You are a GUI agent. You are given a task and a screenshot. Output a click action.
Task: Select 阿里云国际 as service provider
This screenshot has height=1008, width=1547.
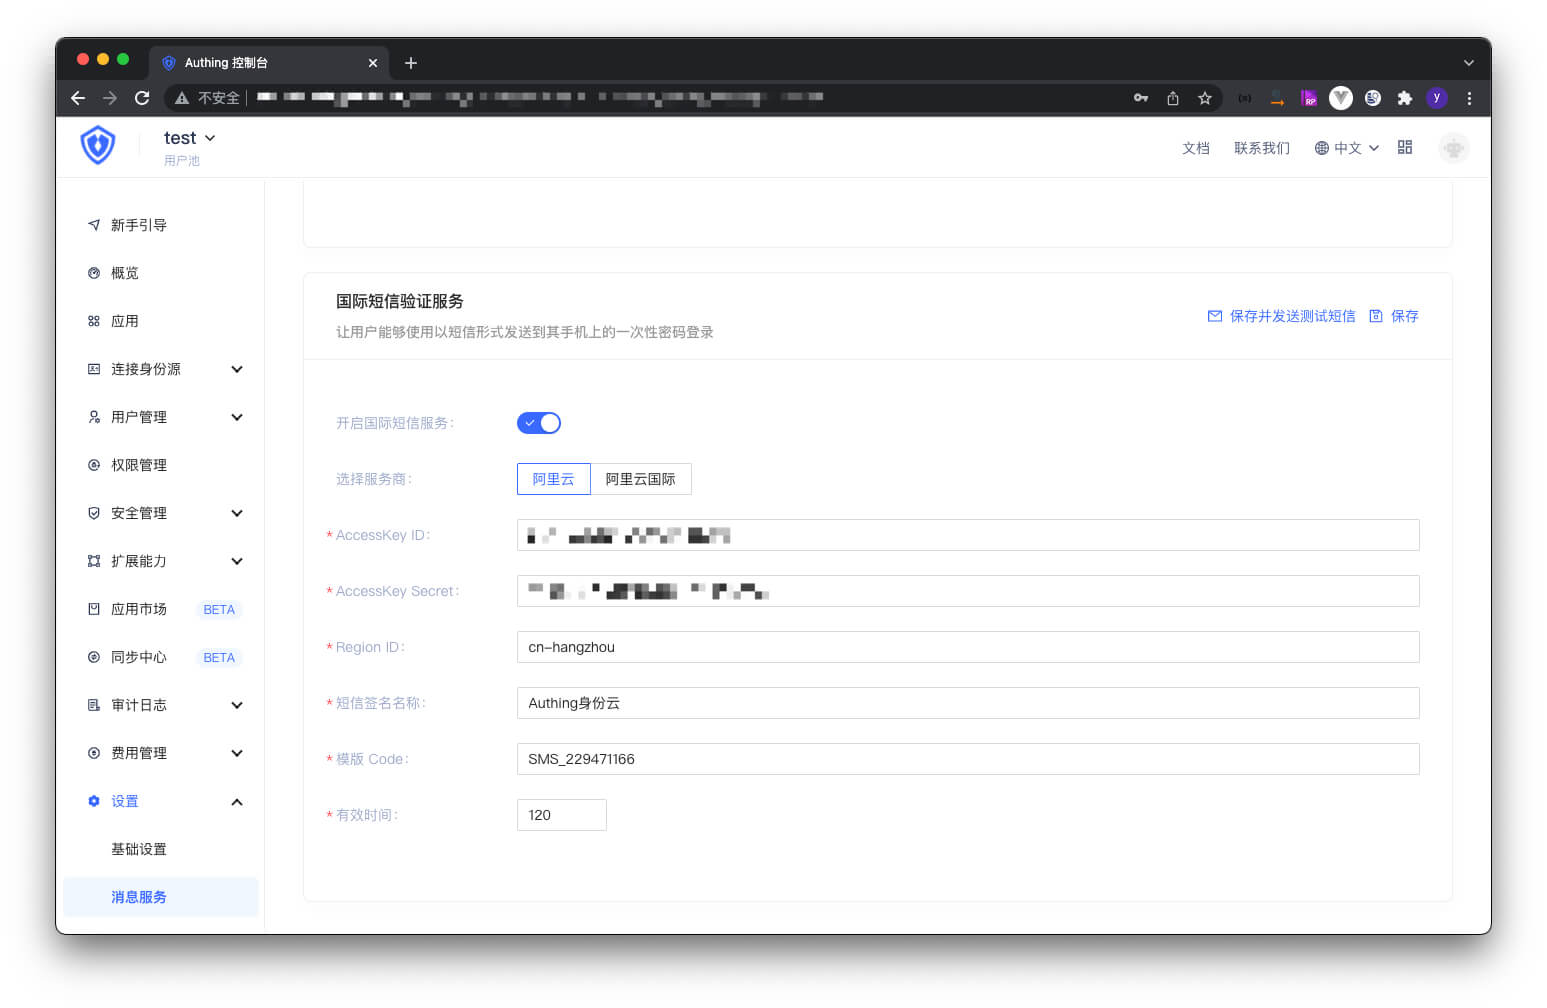point(640,479)
